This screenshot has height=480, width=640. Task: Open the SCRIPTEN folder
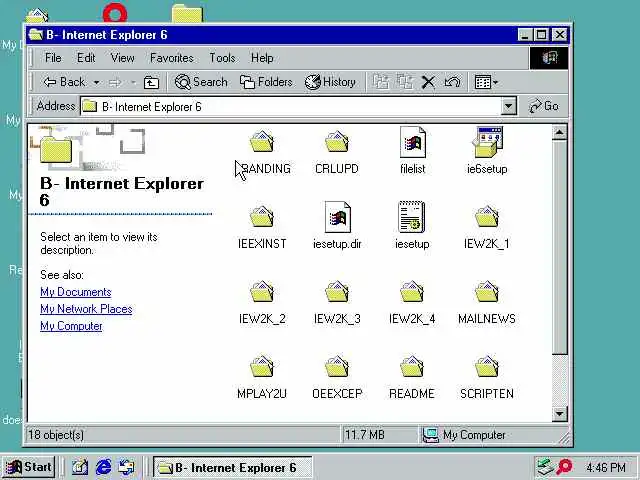(487, 367)
